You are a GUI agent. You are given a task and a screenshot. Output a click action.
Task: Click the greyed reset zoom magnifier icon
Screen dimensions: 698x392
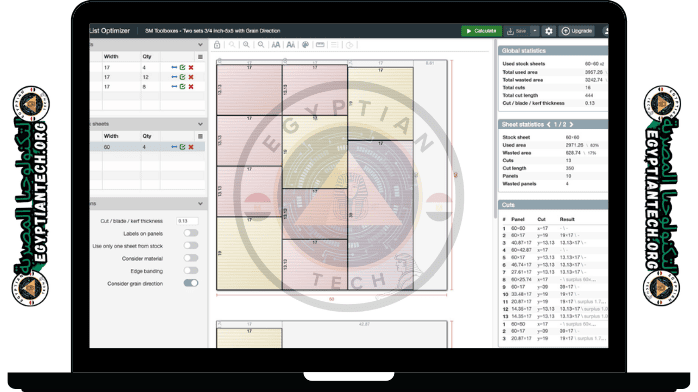coord(231,45)
